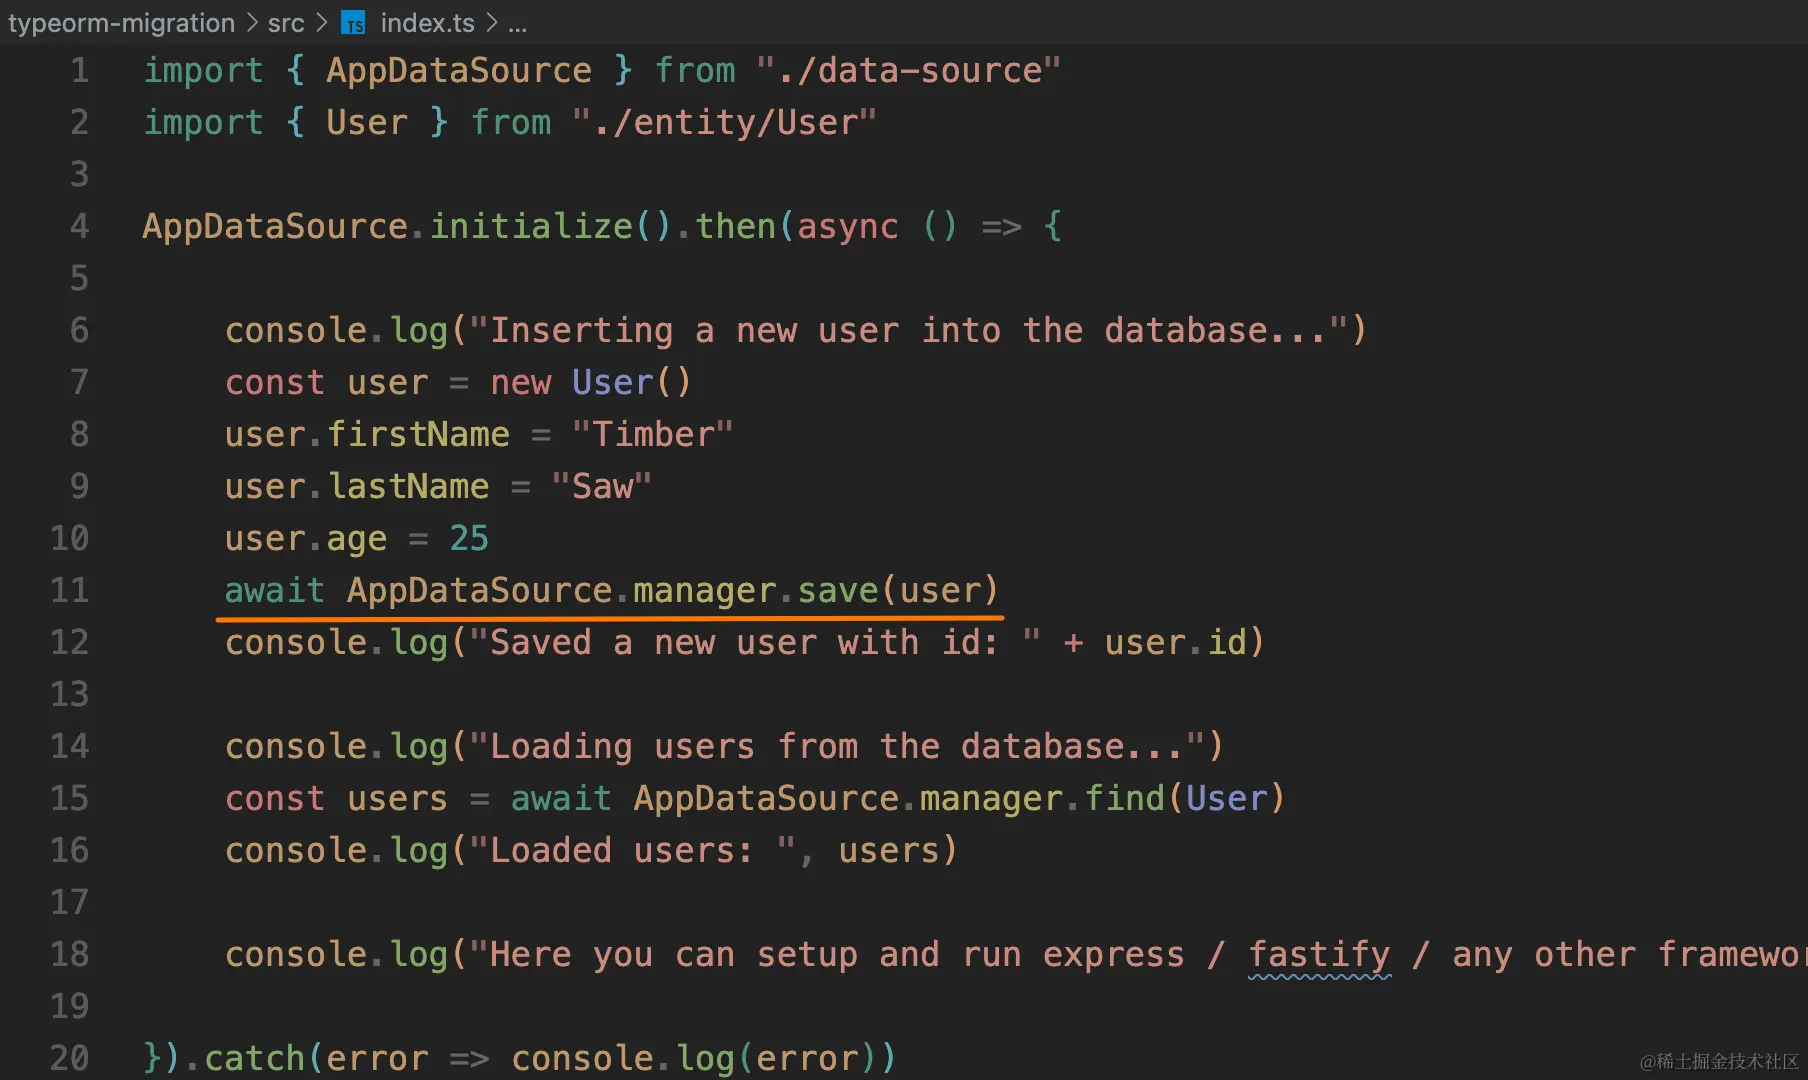Click the initialize method call
Viewport: 1808px width, 1080px height.
[x=531, y=226]
